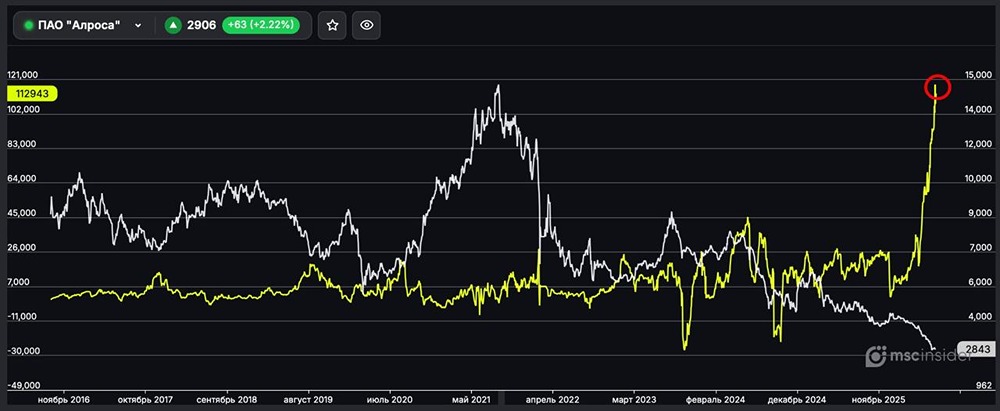Toggle visibility with the eye icon
The image size is (1000, 411).
366,26
